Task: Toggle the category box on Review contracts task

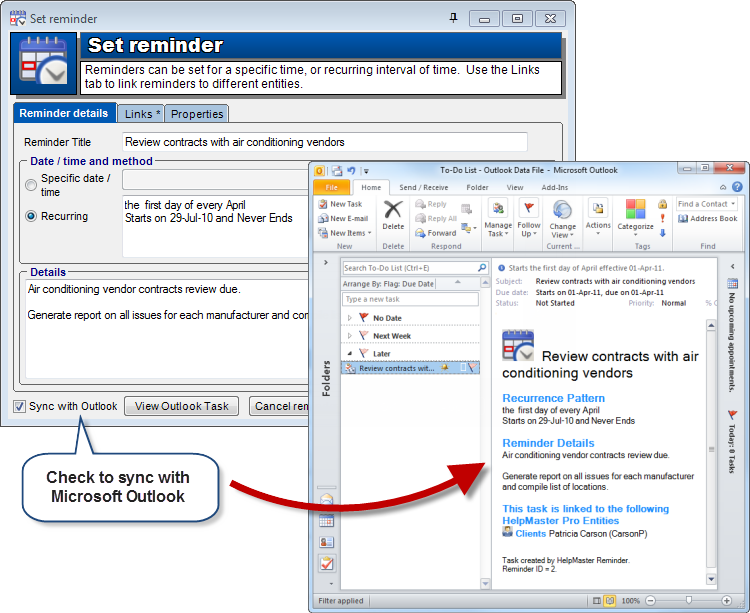Action: point(463,368)
